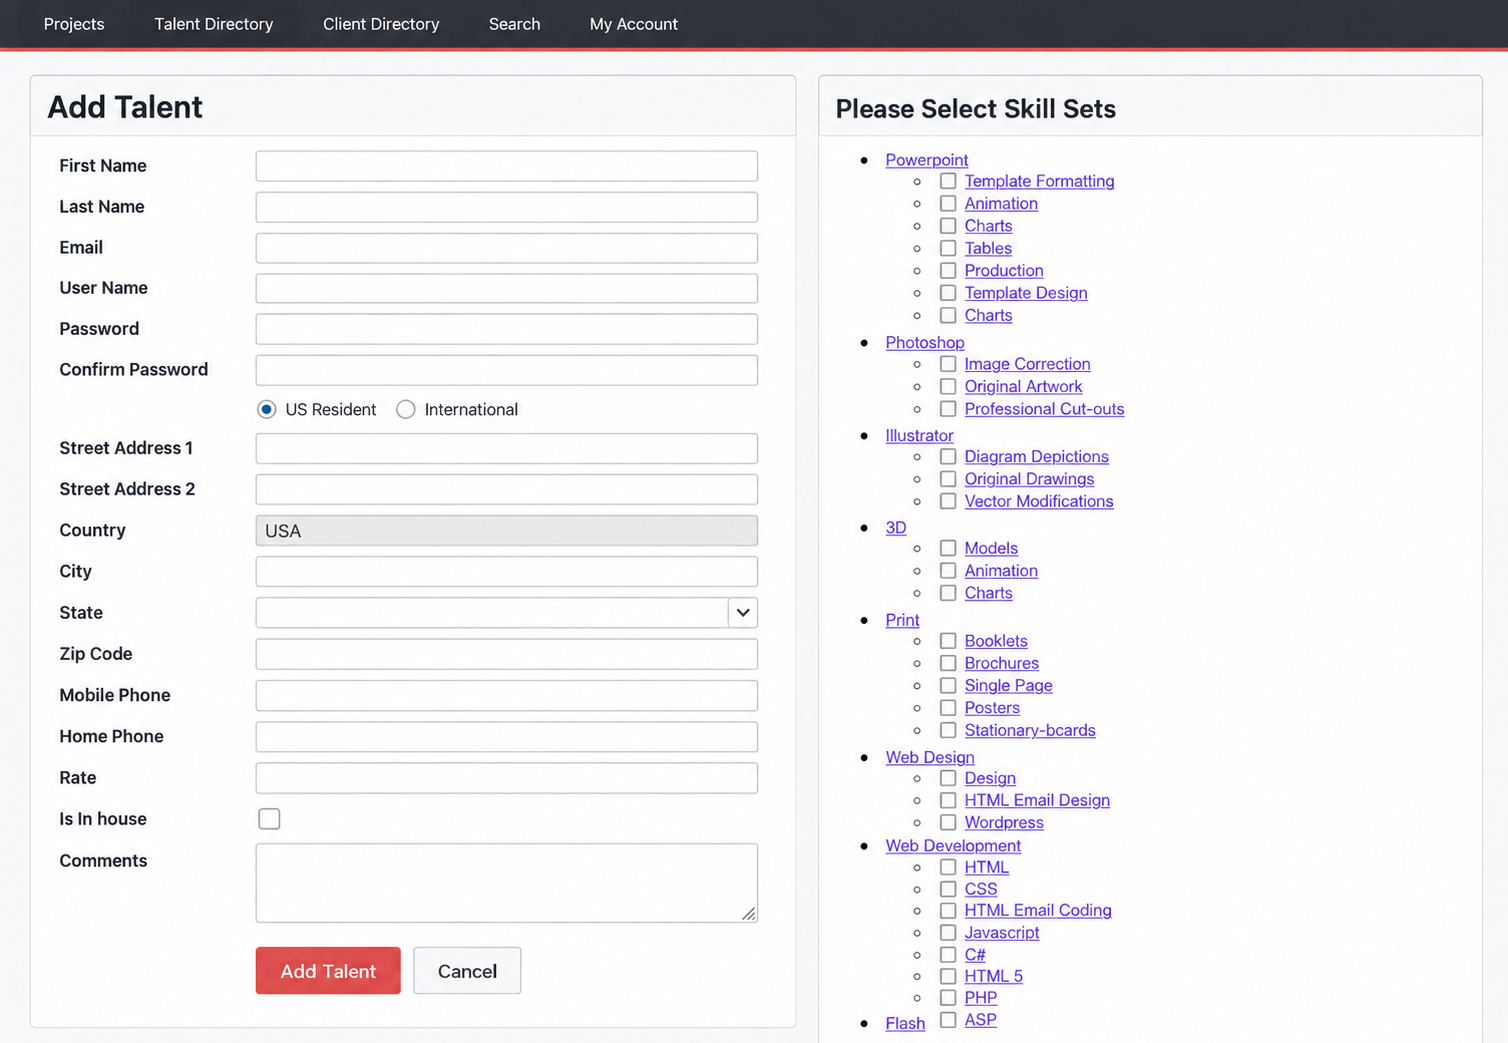Check the Image Correction checkbox

point(948,364)
